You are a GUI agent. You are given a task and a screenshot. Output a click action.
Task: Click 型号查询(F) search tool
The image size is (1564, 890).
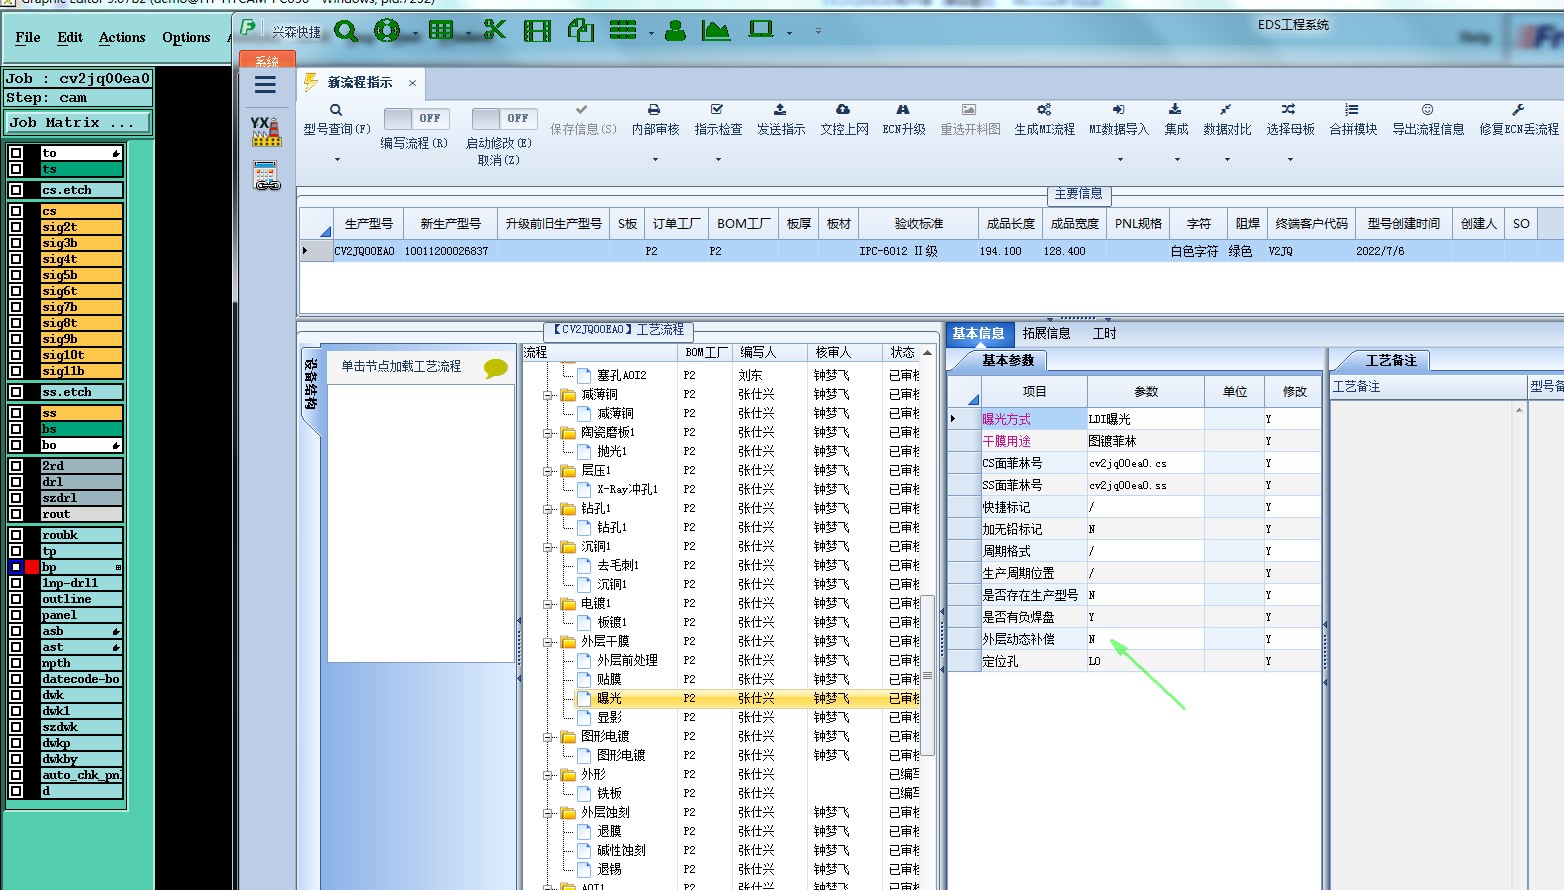coord(337,120)
